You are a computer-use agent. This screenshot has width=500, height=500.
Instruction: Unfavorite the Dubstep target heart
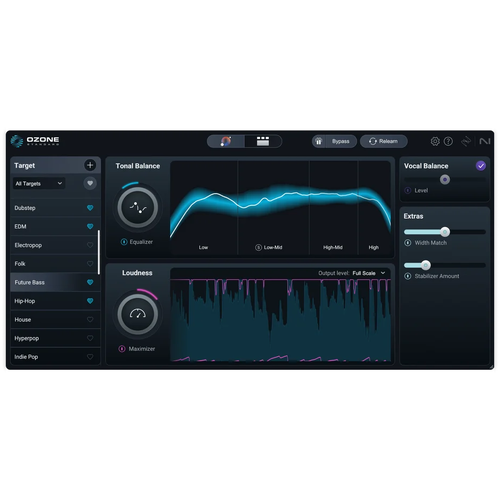point(90,208)
